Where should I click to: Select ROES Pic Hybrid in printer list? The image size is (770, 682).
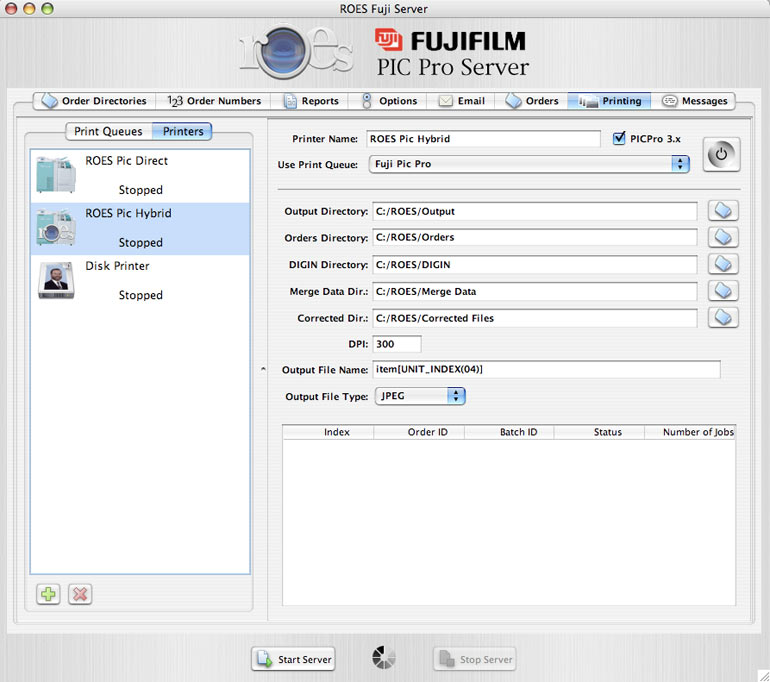(140, 228)
